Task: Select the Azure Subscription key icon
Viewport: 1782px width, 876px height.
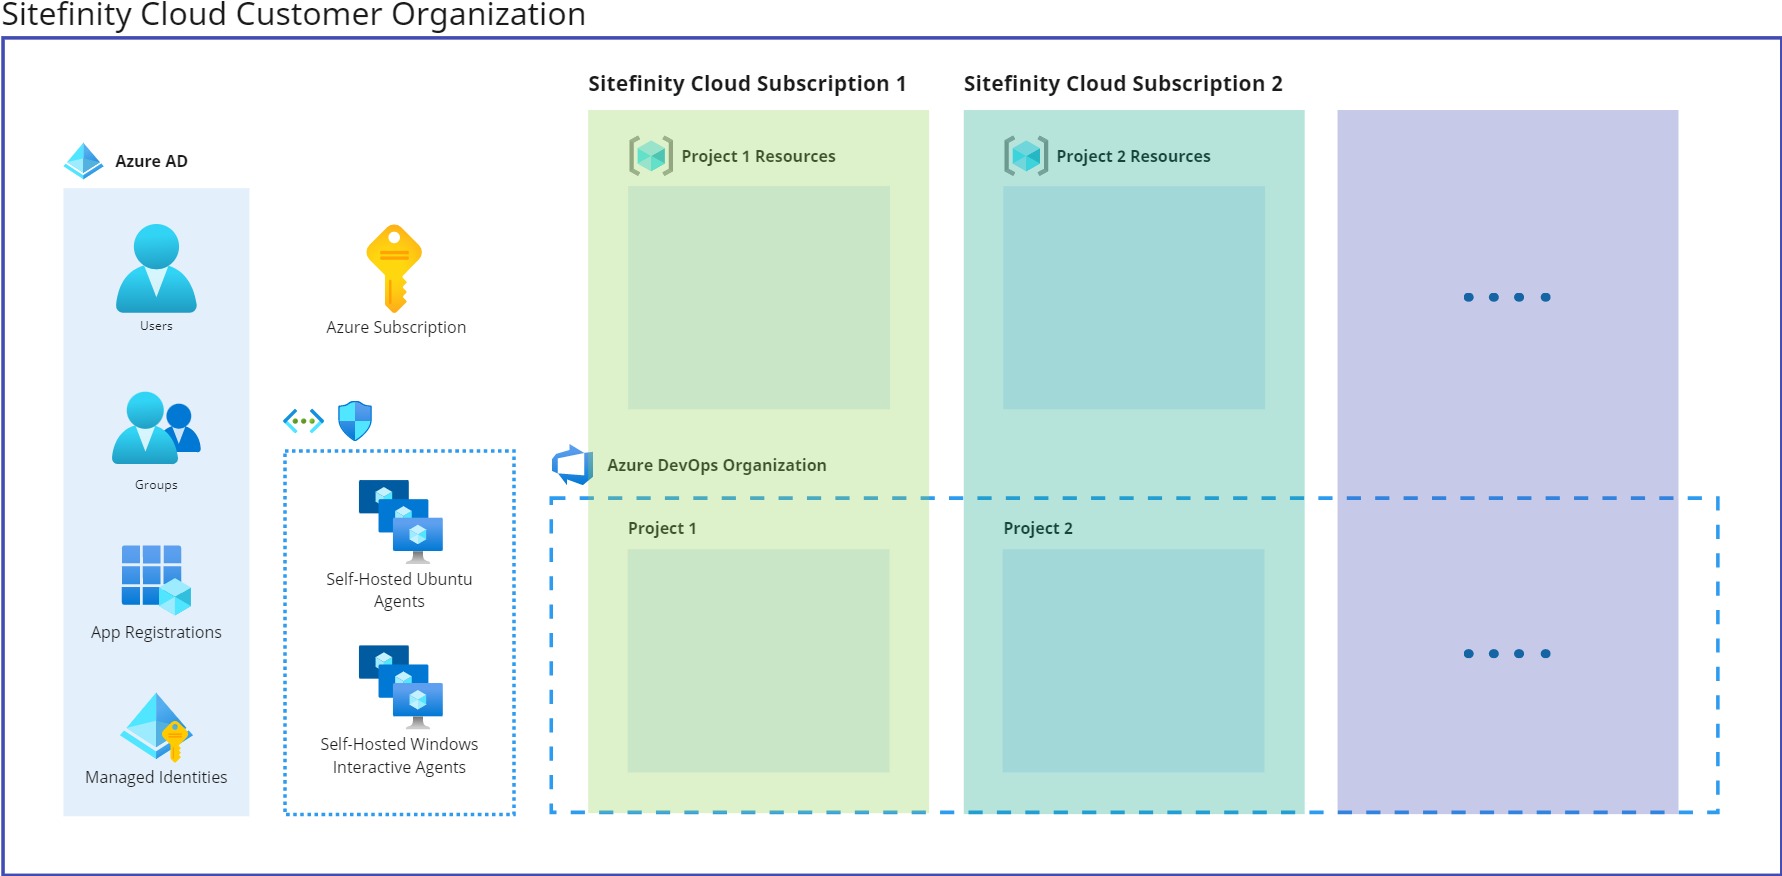Action: tap(395, 268)
